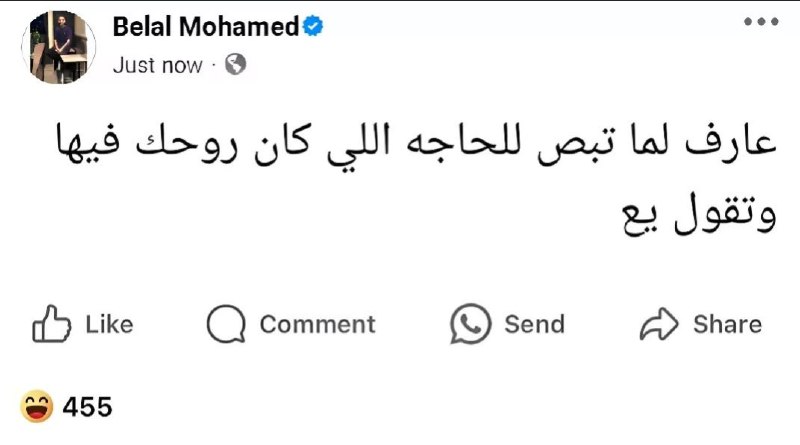This screenshot has height=445, width=800.
Task: Click the word "عارف" in the post
Action: pos(731,140)
